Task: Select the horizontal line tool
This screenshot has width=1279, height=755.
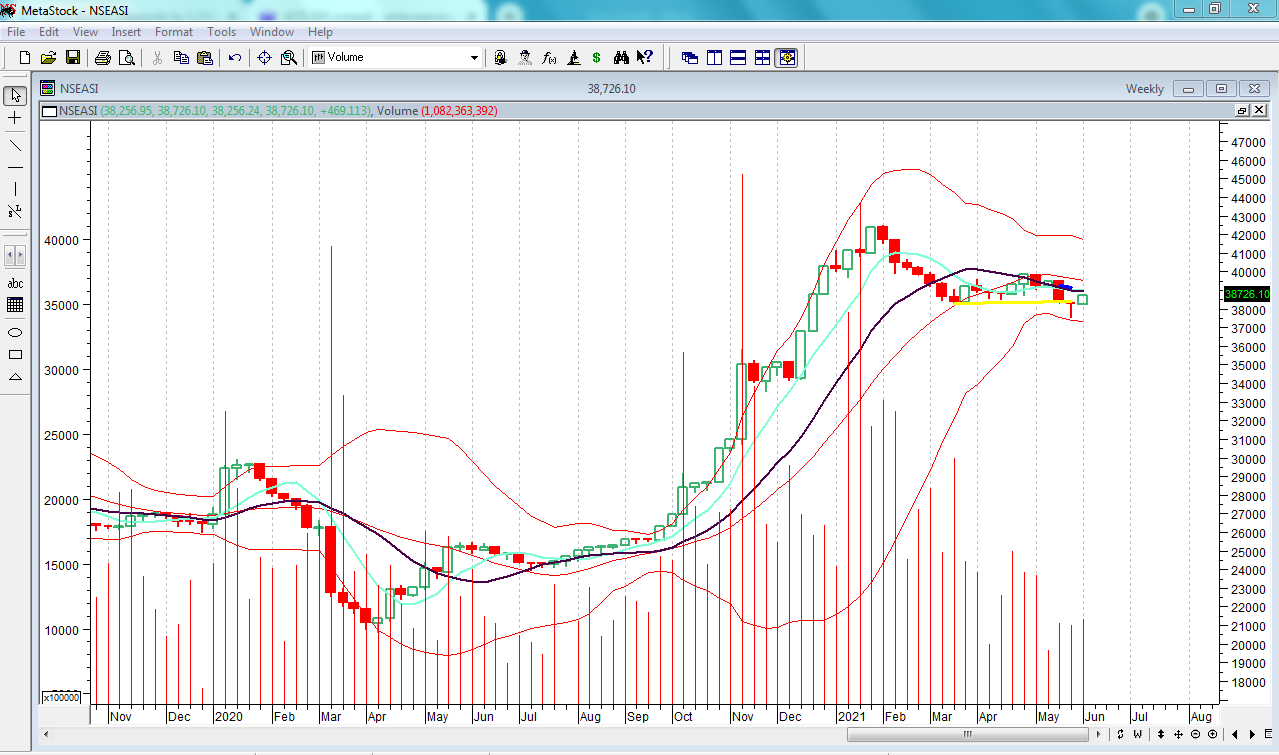Action: (15, 167)
